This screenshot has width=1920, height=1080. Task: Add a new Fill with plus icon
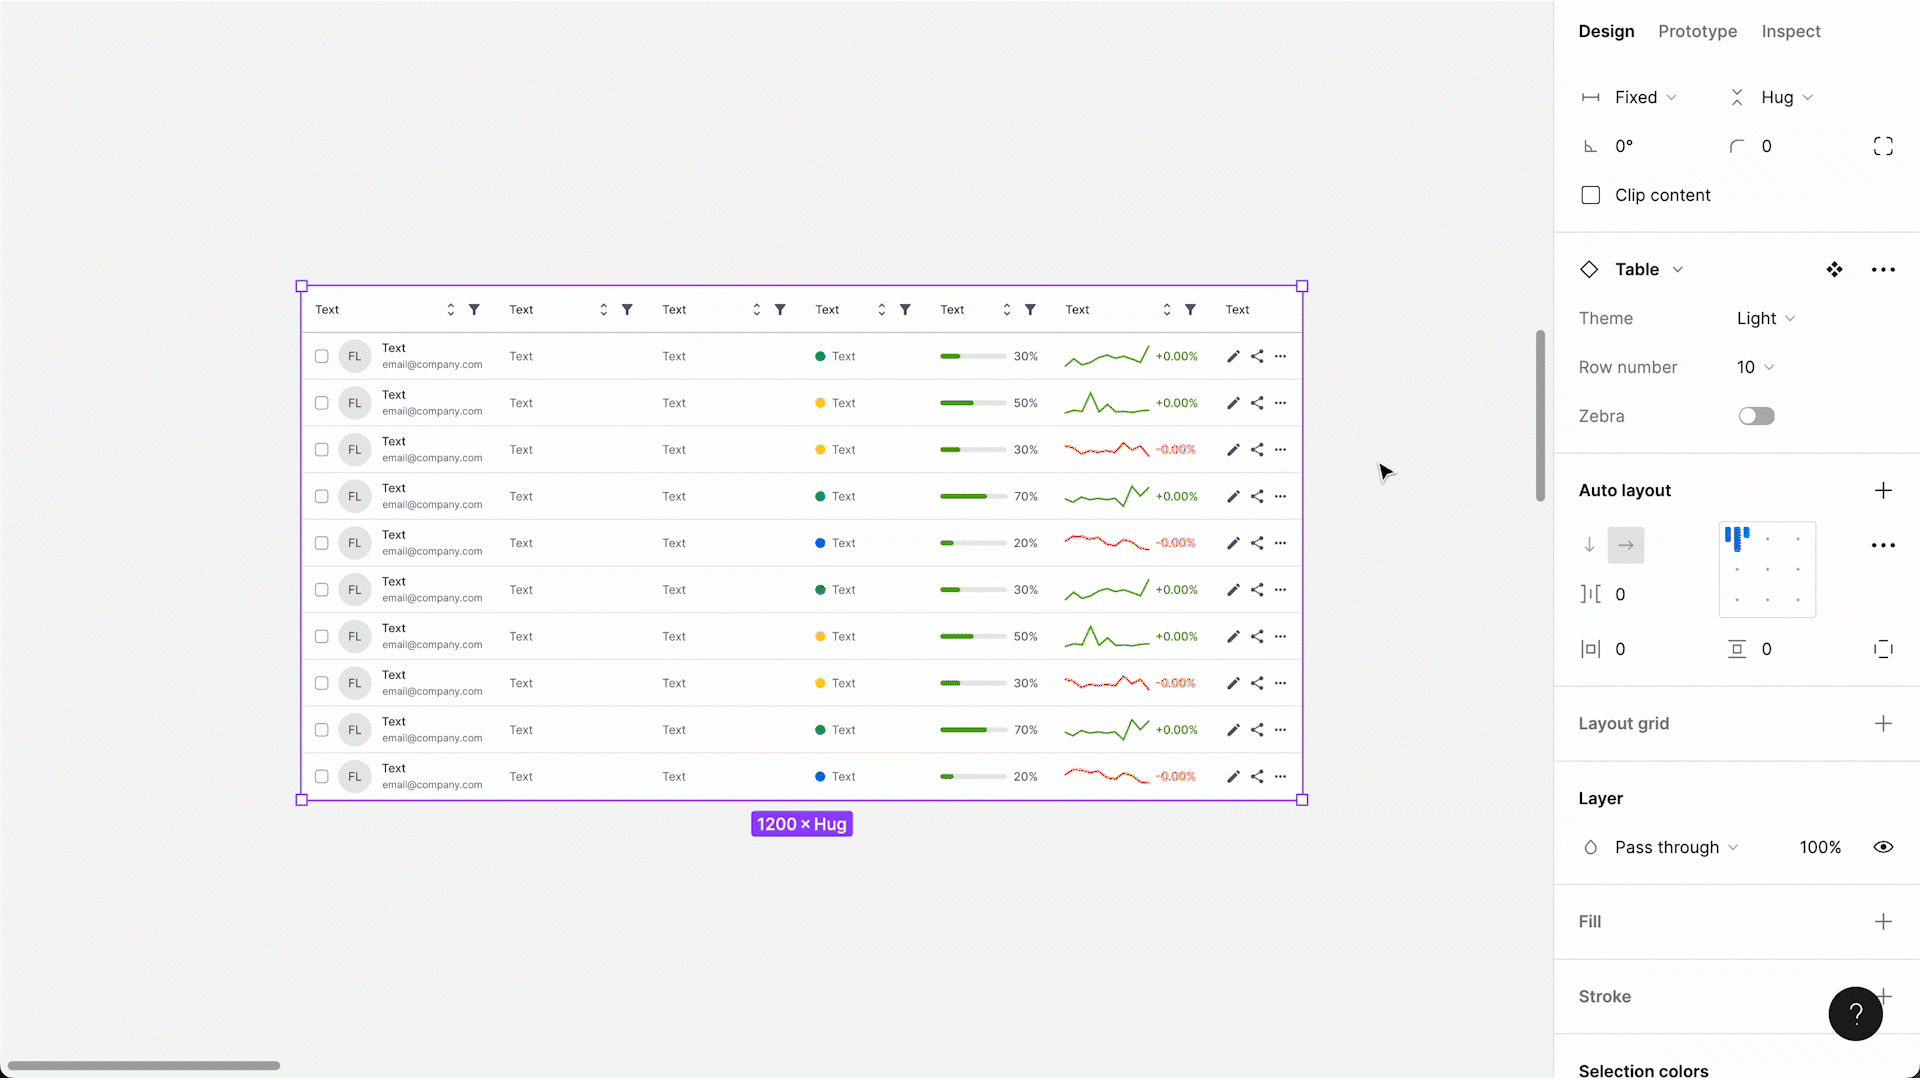point(1883,921)
